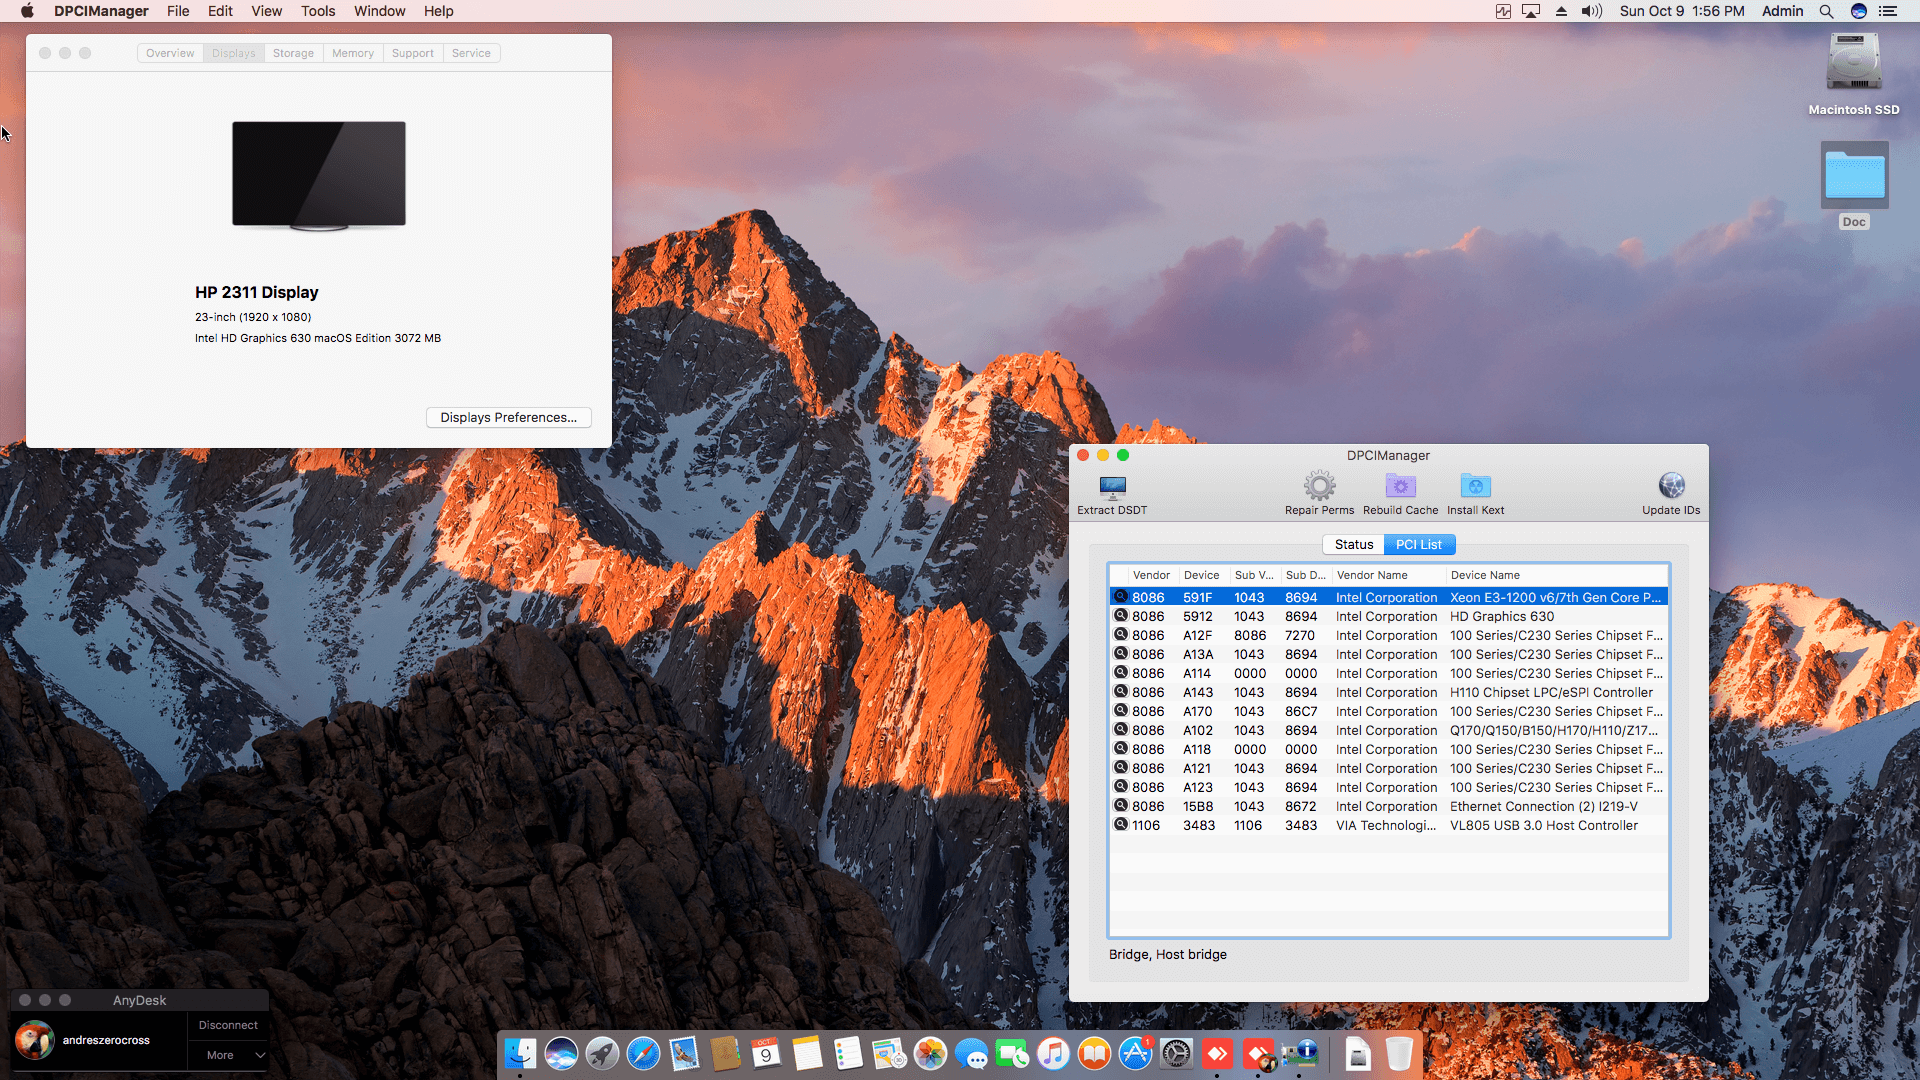Image resolution: width=1920 pixels, height=1080 pixels.
Task: Open the View menu
Action: (x=266, y=11)
